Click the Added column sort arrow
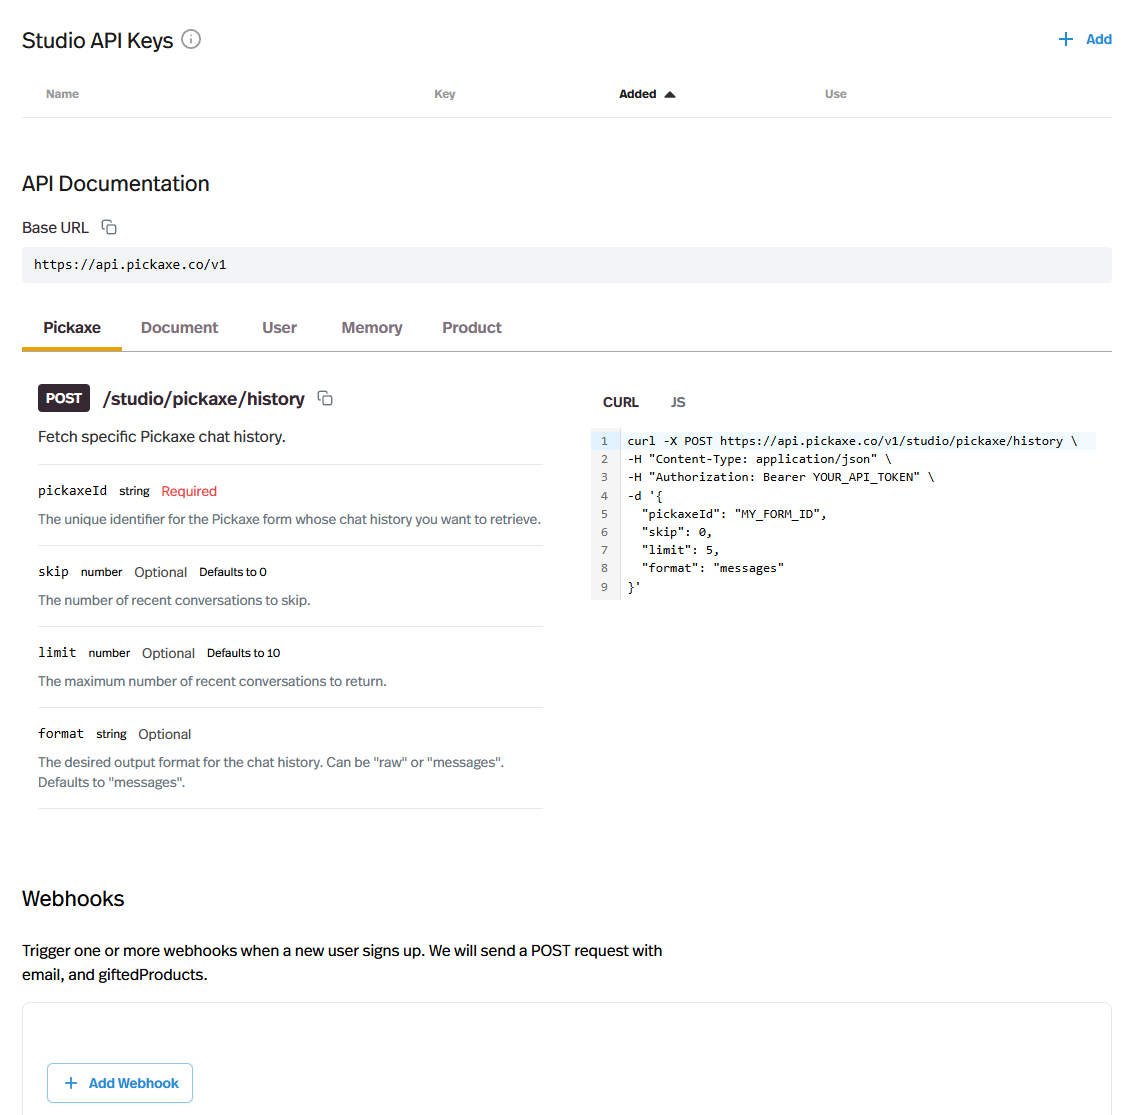 click(670, 94)
